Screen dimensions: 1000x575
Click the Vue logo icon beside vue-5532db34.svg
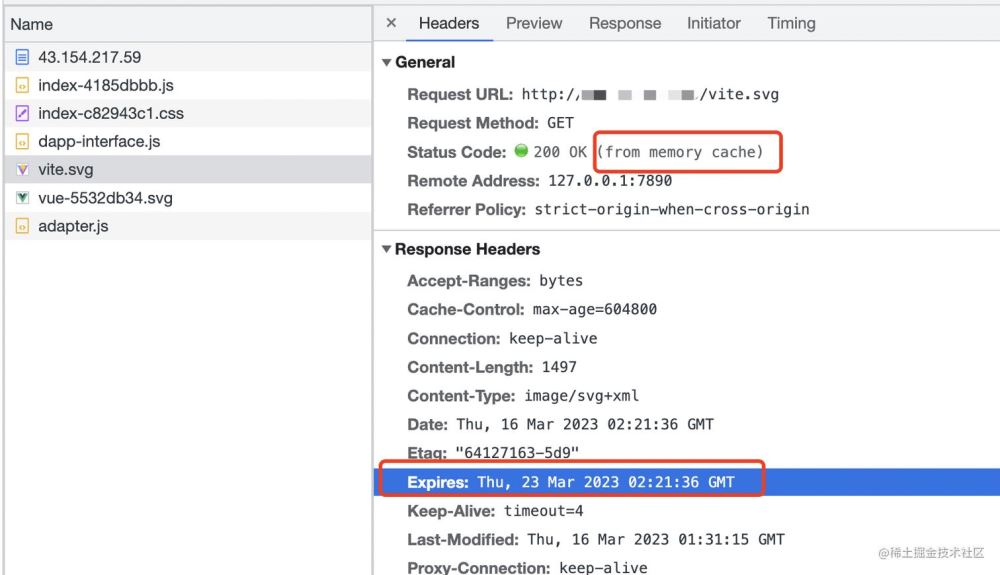click(x=22, y=198)
